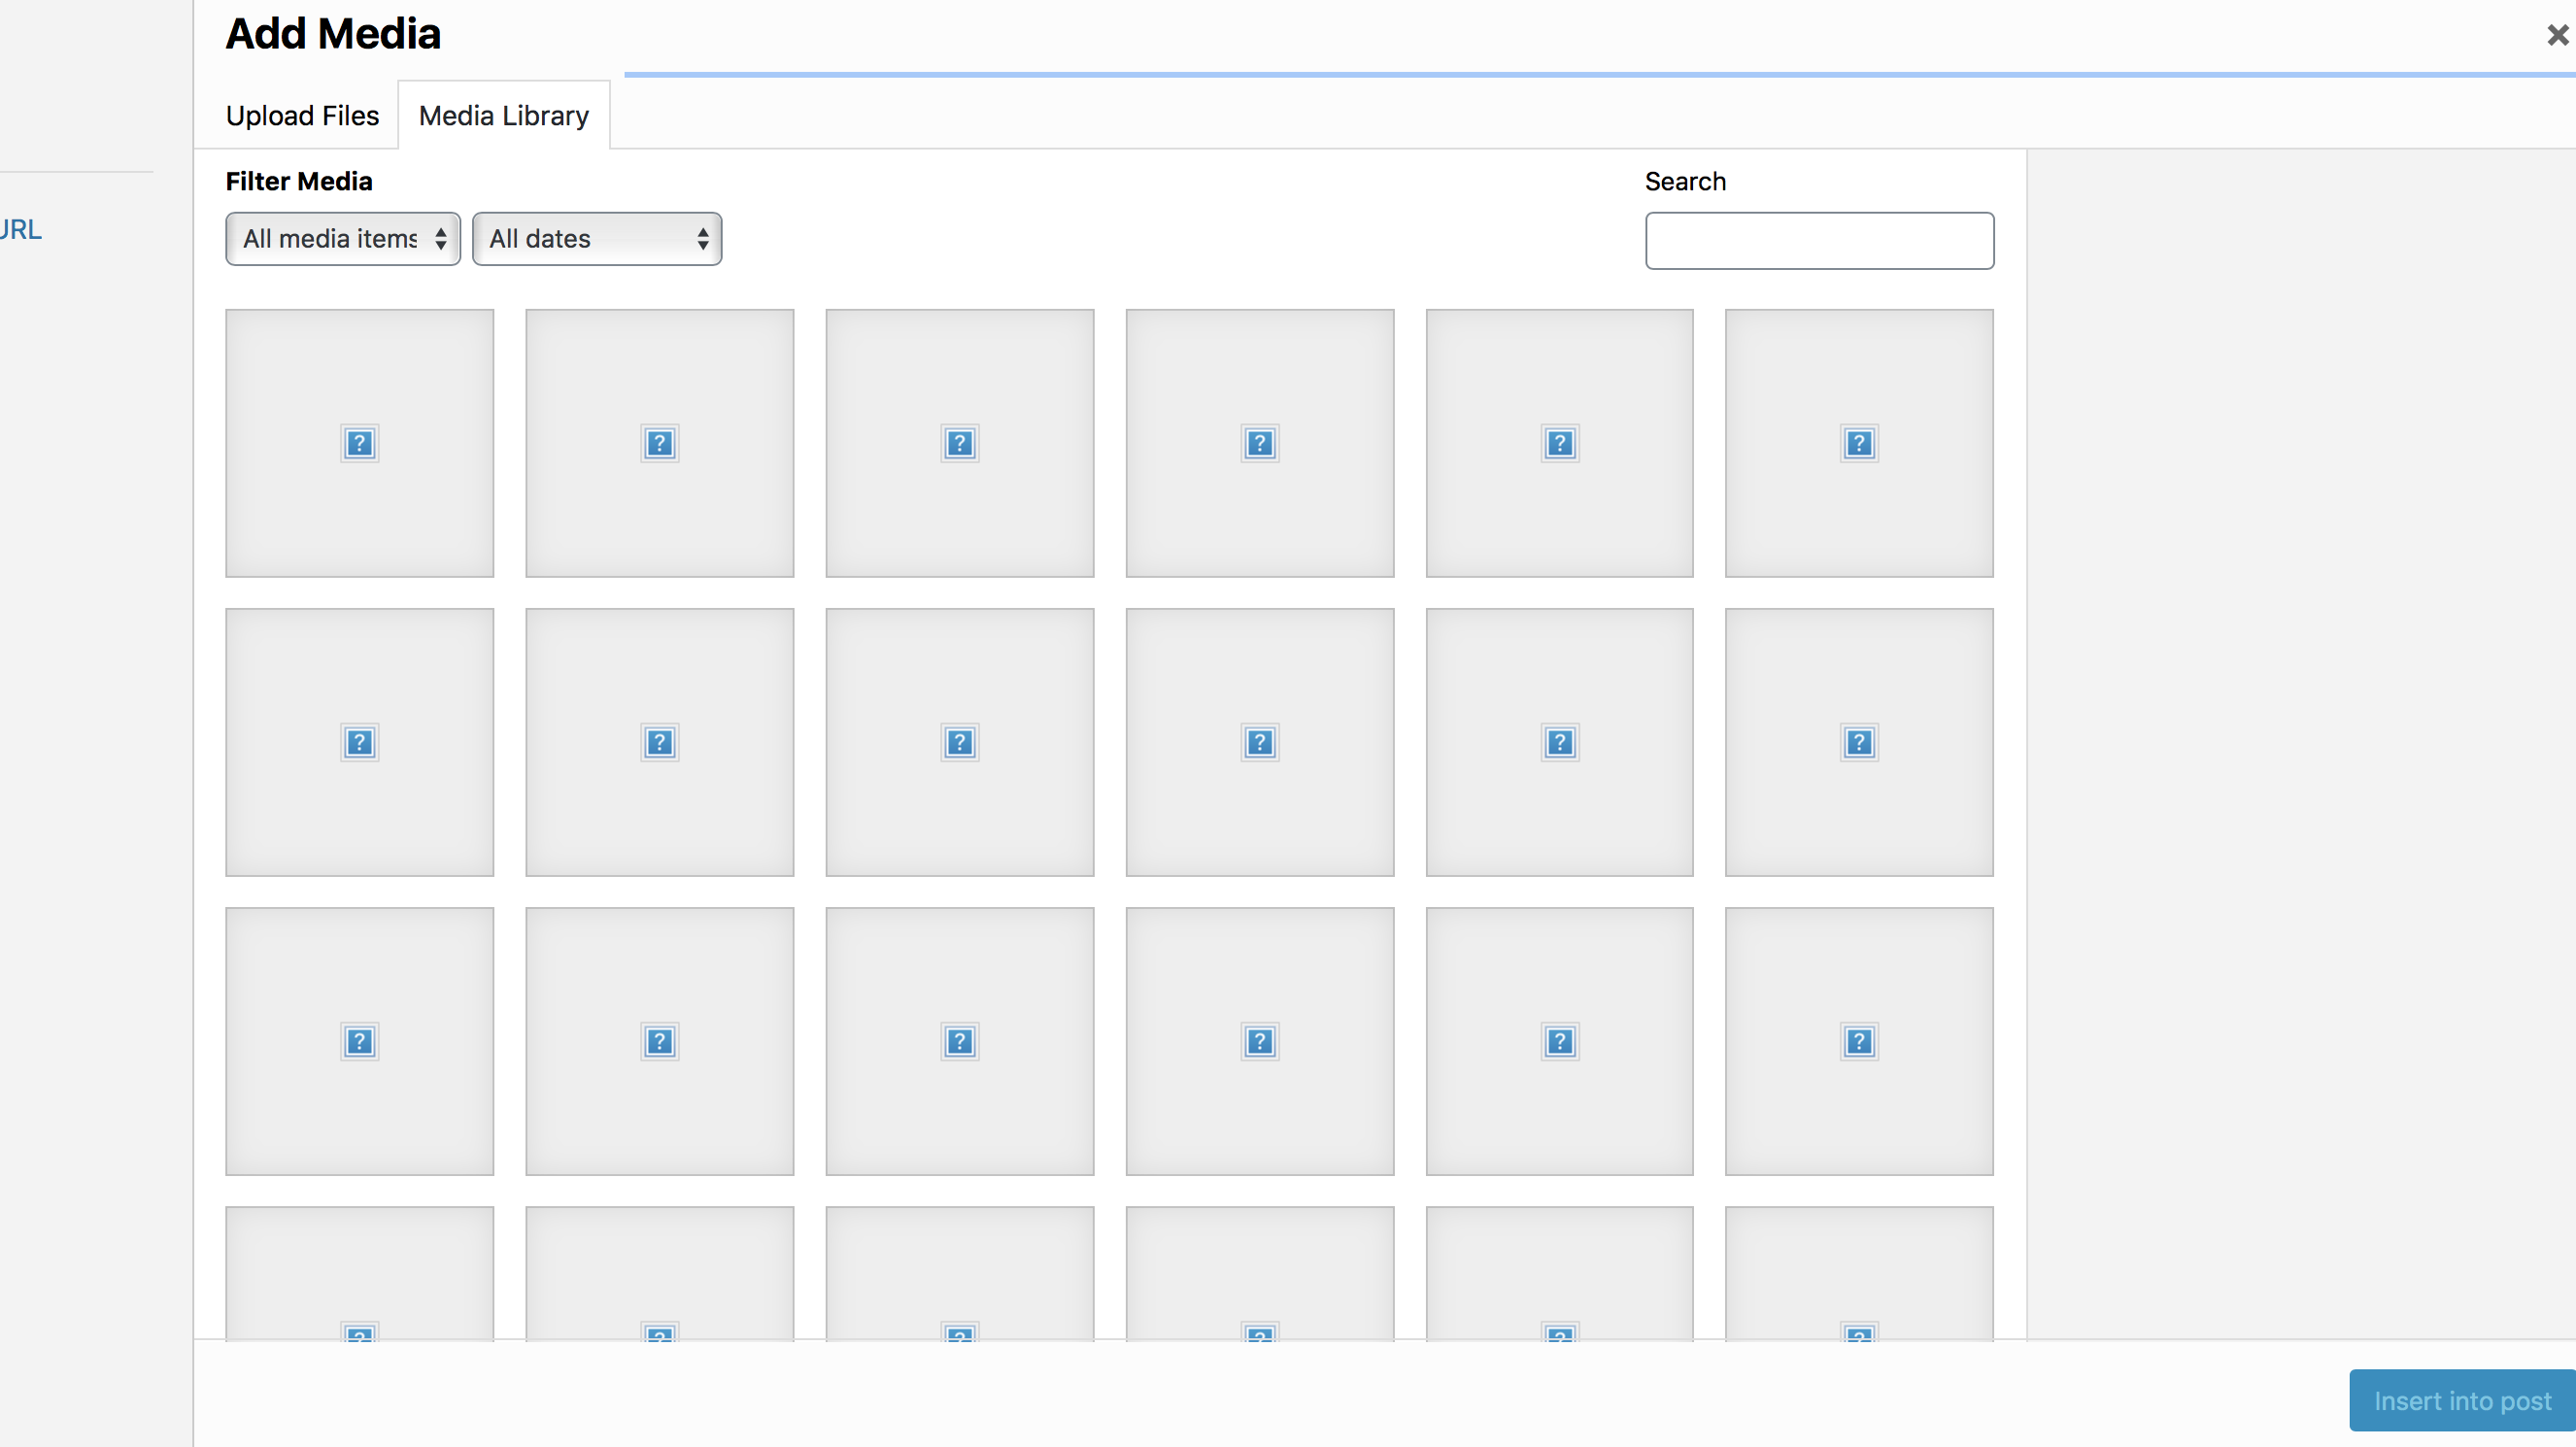
Task: Select the third thumbnail in the third row
Action: (960, 1042)
